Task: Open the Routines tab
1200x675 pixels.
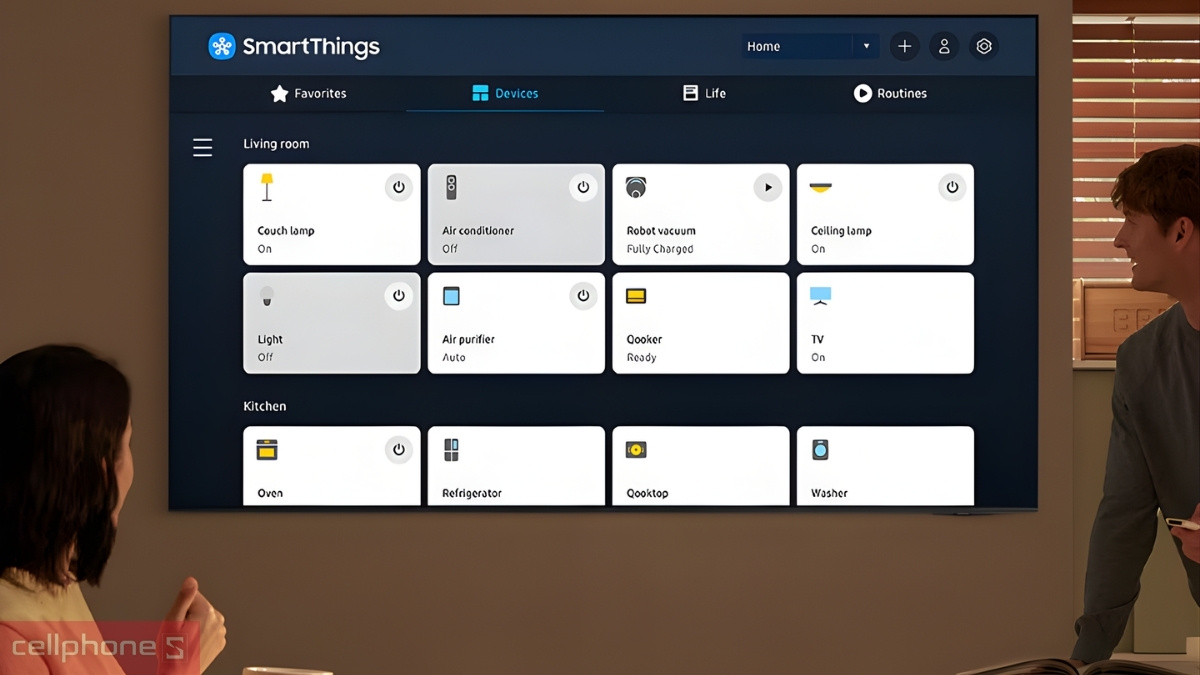Action: click(890, 93)
